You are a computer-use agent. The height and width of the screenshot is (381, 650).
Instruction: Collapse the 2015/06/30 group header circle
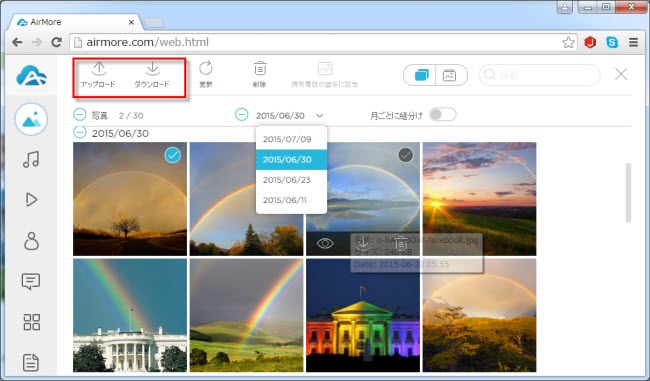(80, 133)
